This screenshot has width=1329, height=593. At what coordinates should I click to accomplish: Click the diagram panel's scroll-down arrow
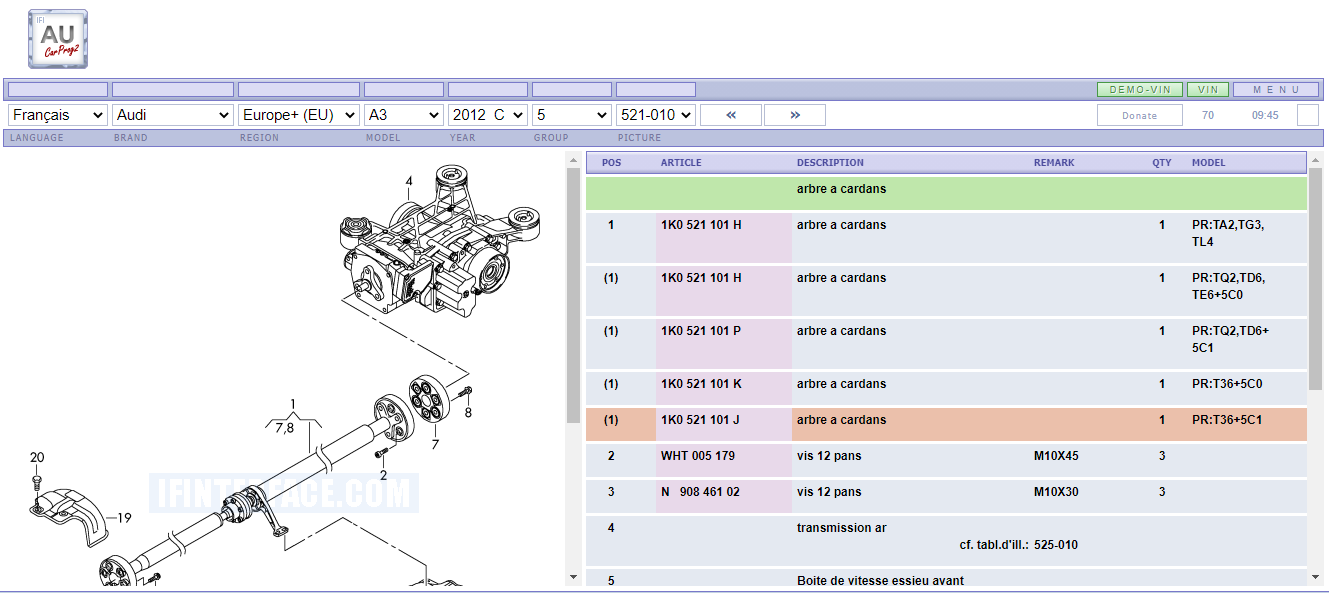pos(573,576)
